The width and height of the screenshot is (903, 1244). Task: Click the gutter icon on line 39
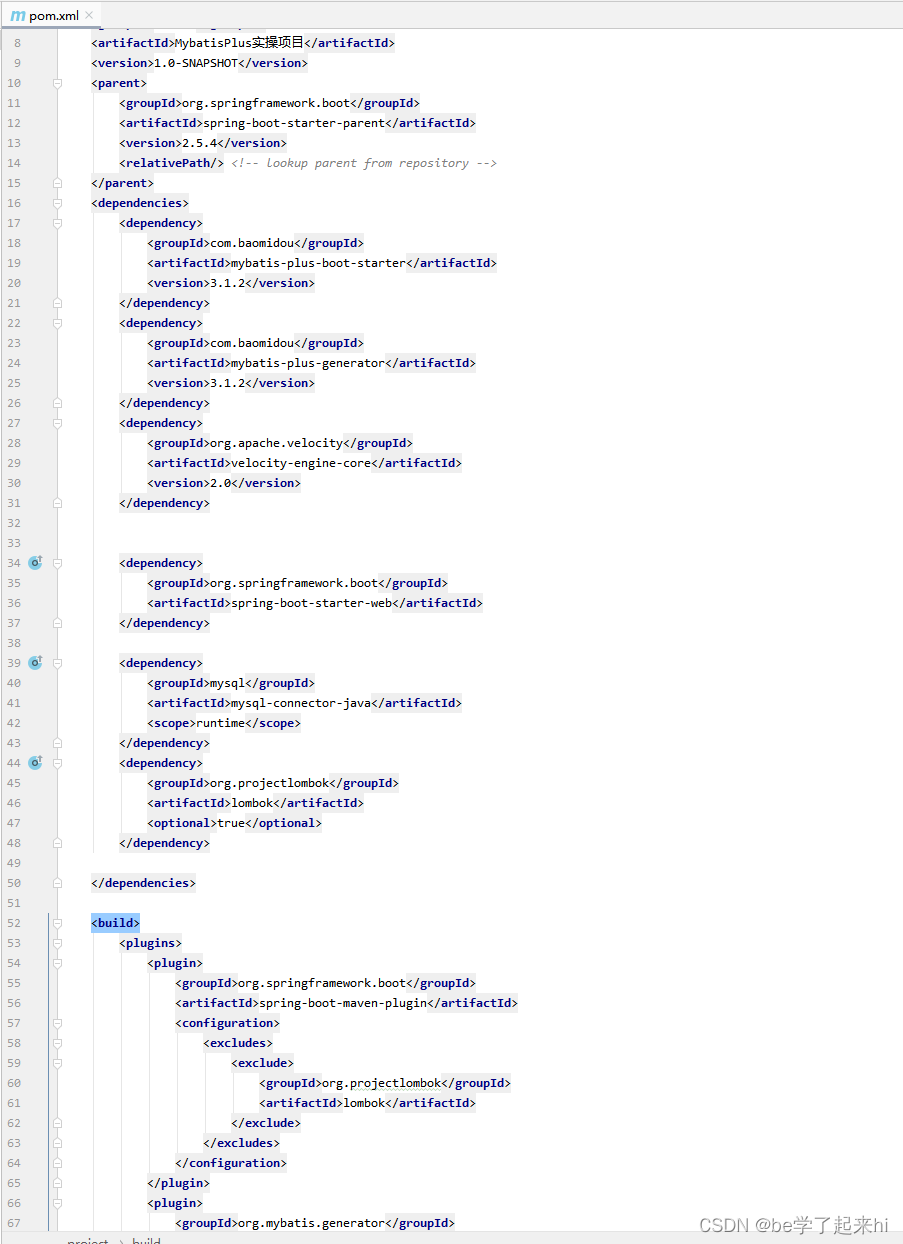35,663
